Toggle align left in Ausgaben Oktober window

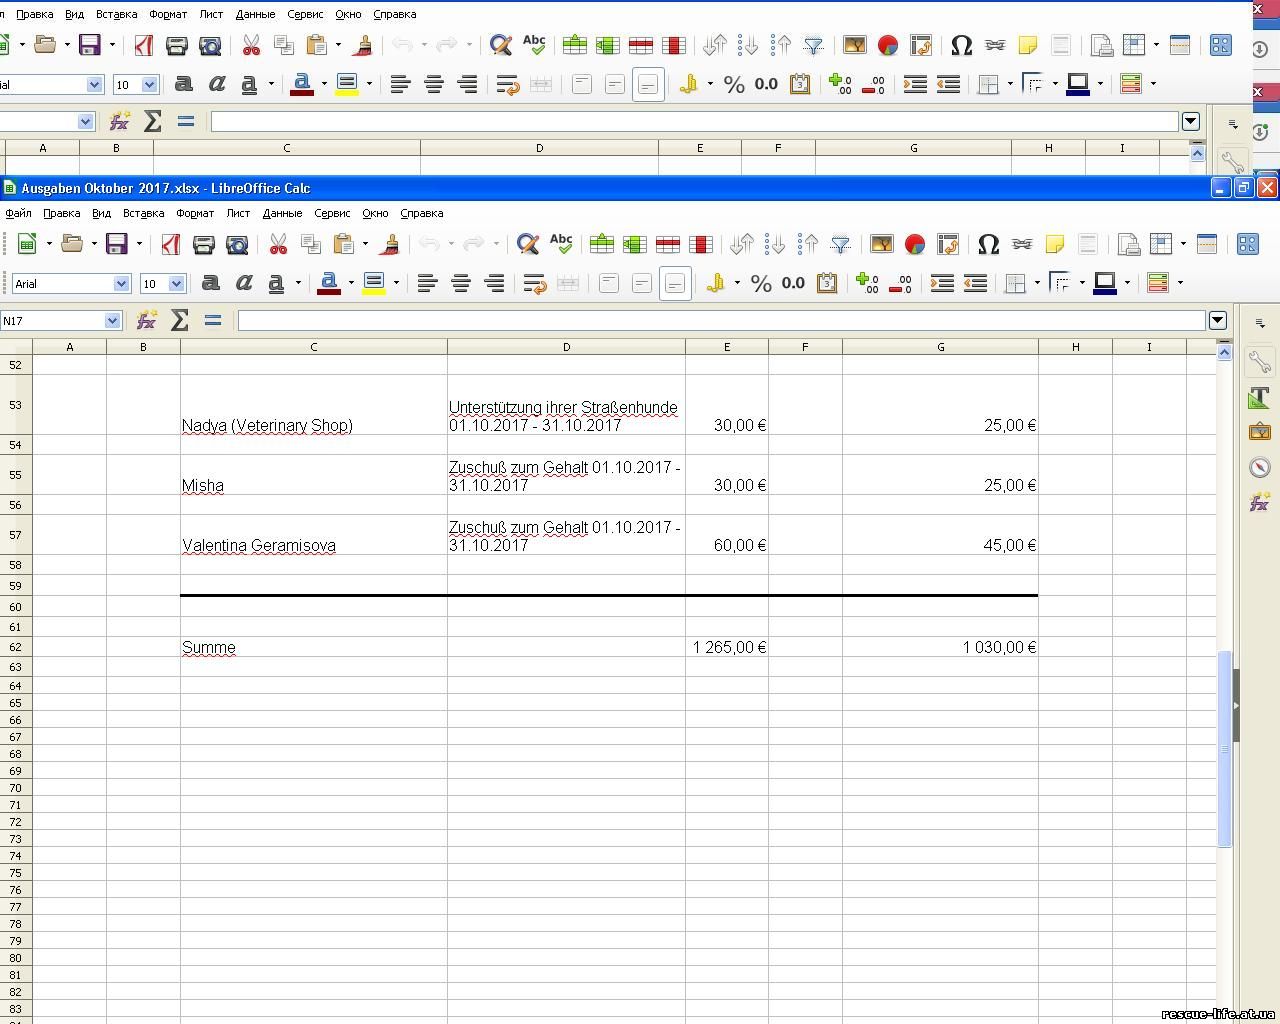[428, 284]
